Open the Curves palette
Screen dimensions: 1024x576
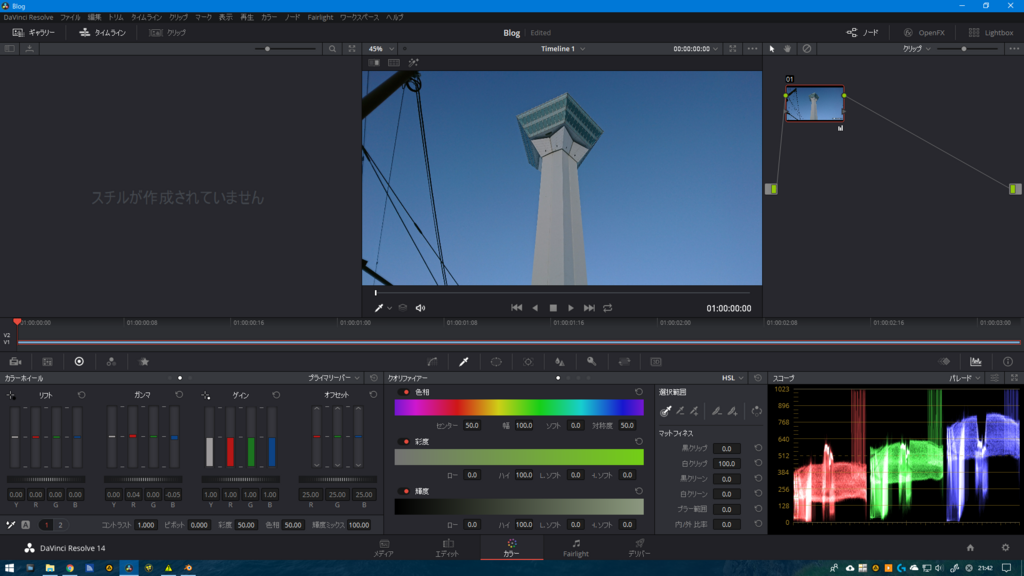tap(432, 362)
